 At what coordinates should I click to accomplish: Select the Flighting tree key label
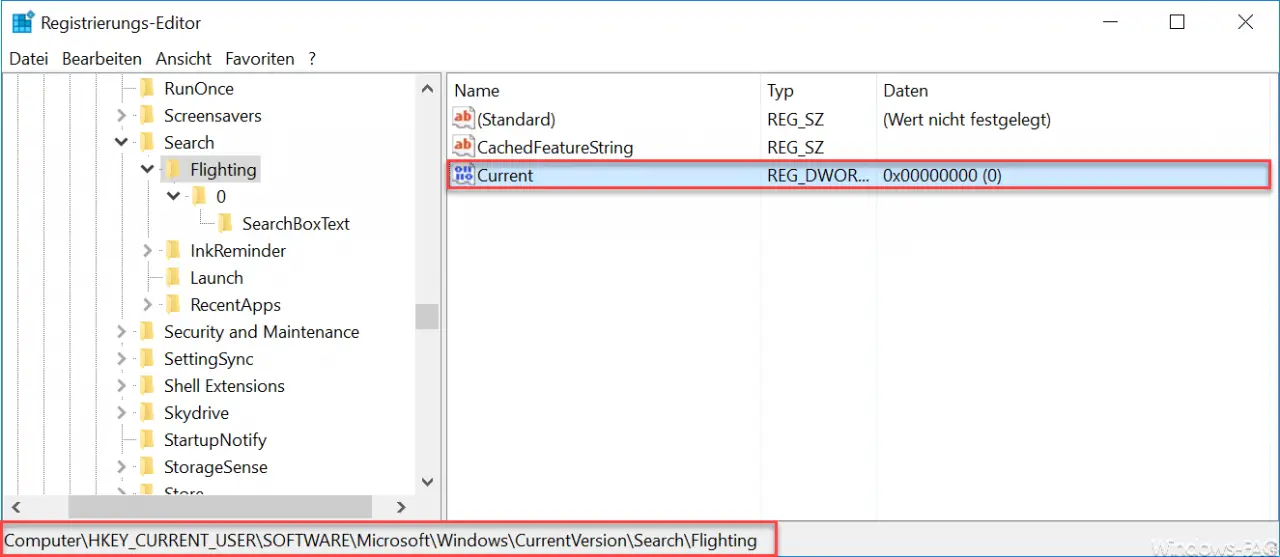[x=224, y=169]
